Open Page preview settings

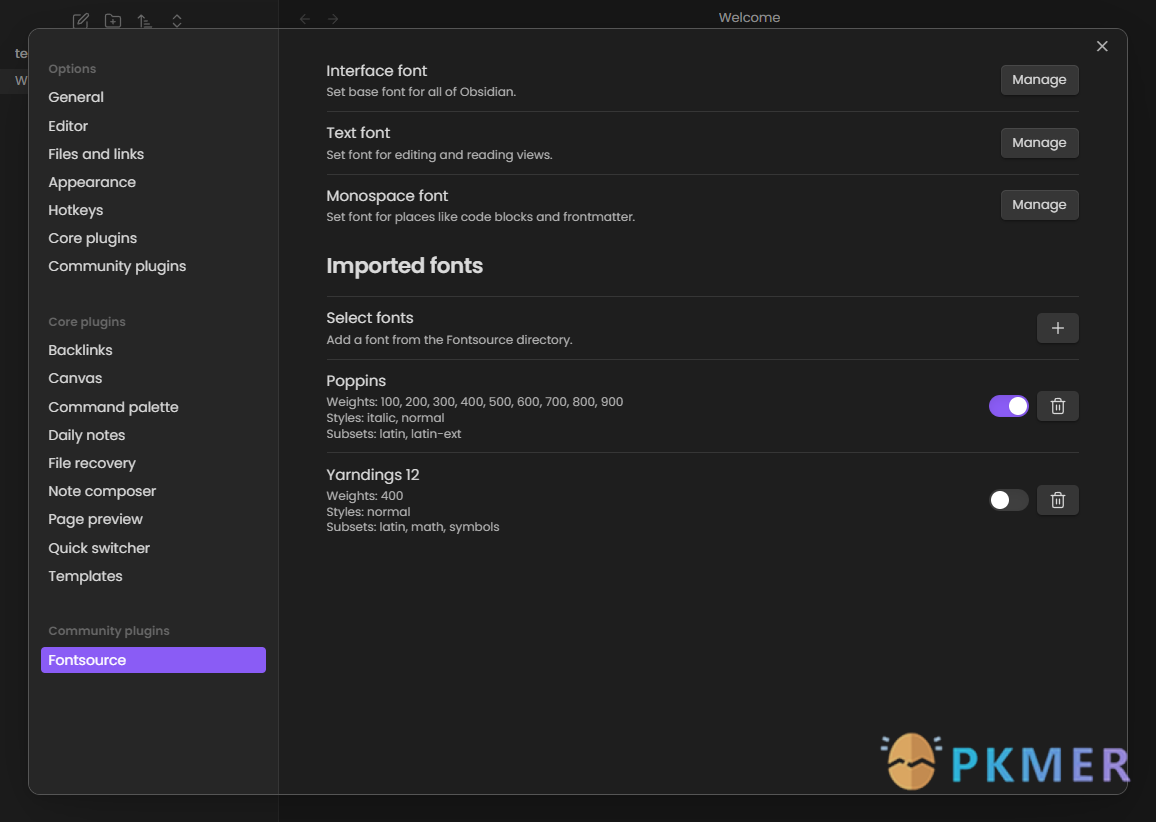coord(153,519)
